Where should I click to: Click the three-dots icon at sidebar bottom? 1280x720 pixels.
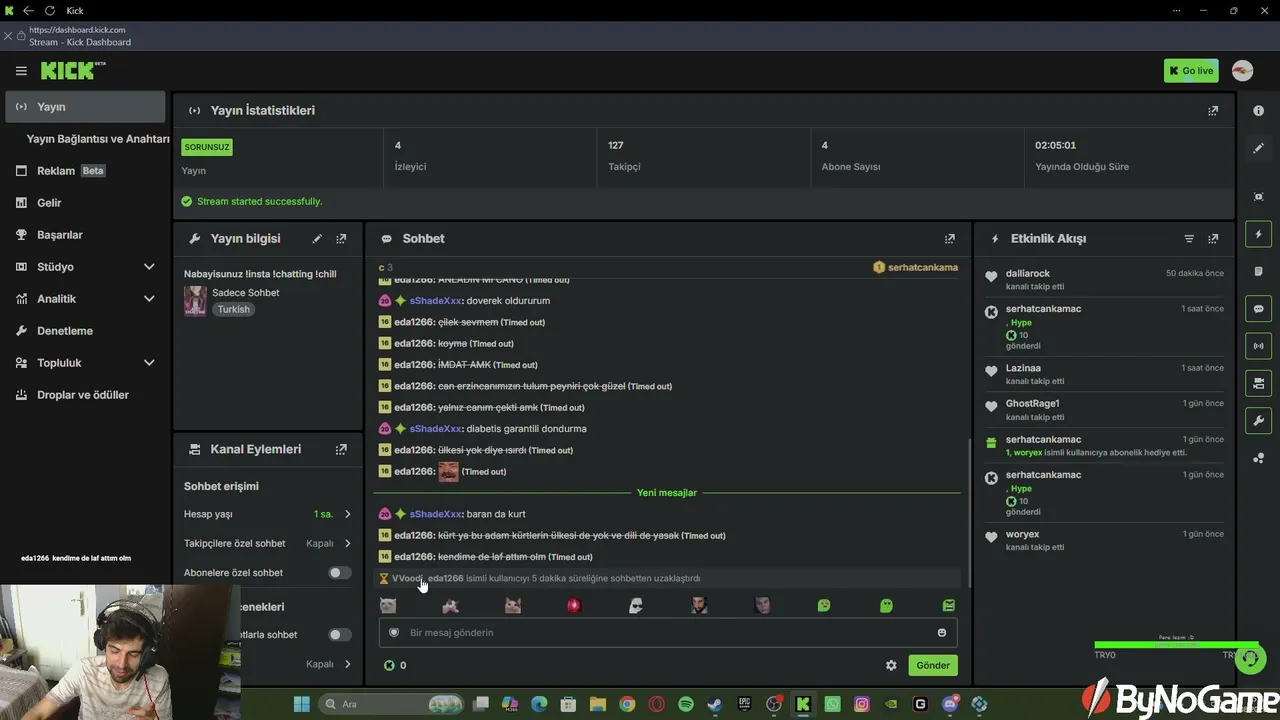point(1259,458)
